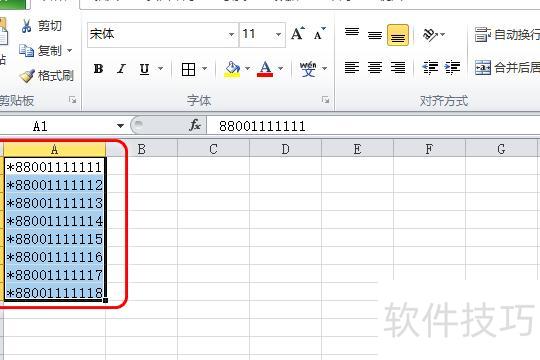Select the Format Painter (格式刷)
Screen dimensions: 540x360
coord(47,75)
